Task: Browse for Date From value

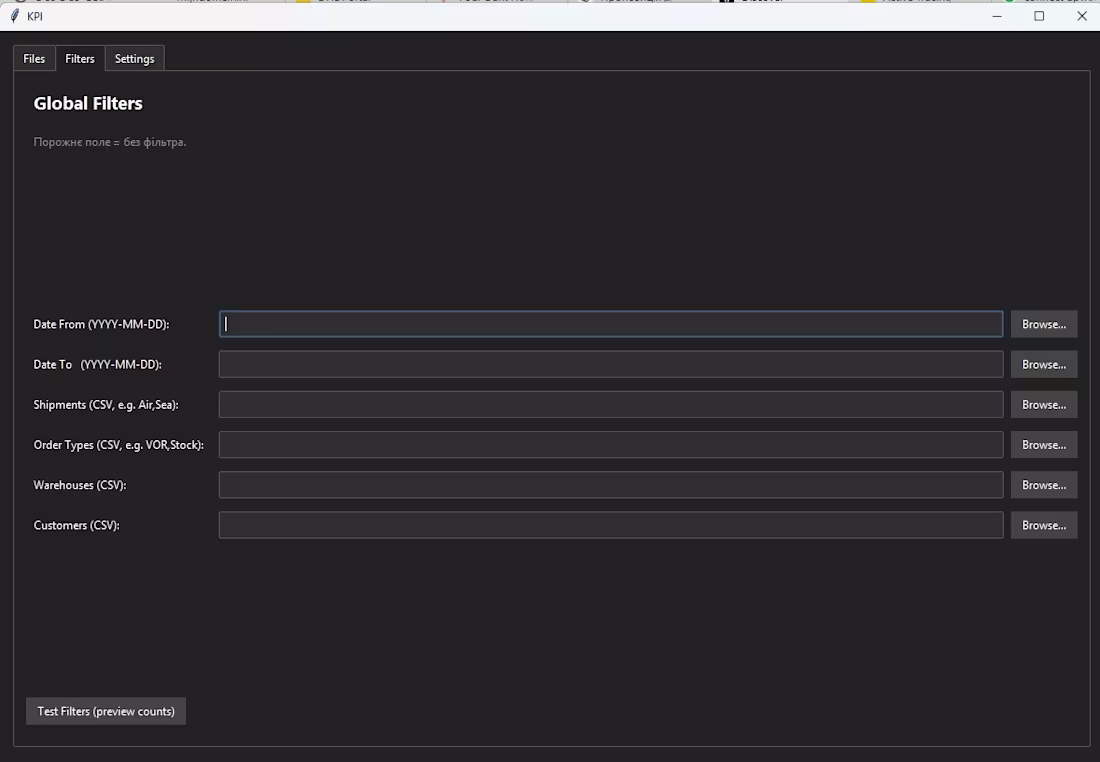Action: [1043, 323]
